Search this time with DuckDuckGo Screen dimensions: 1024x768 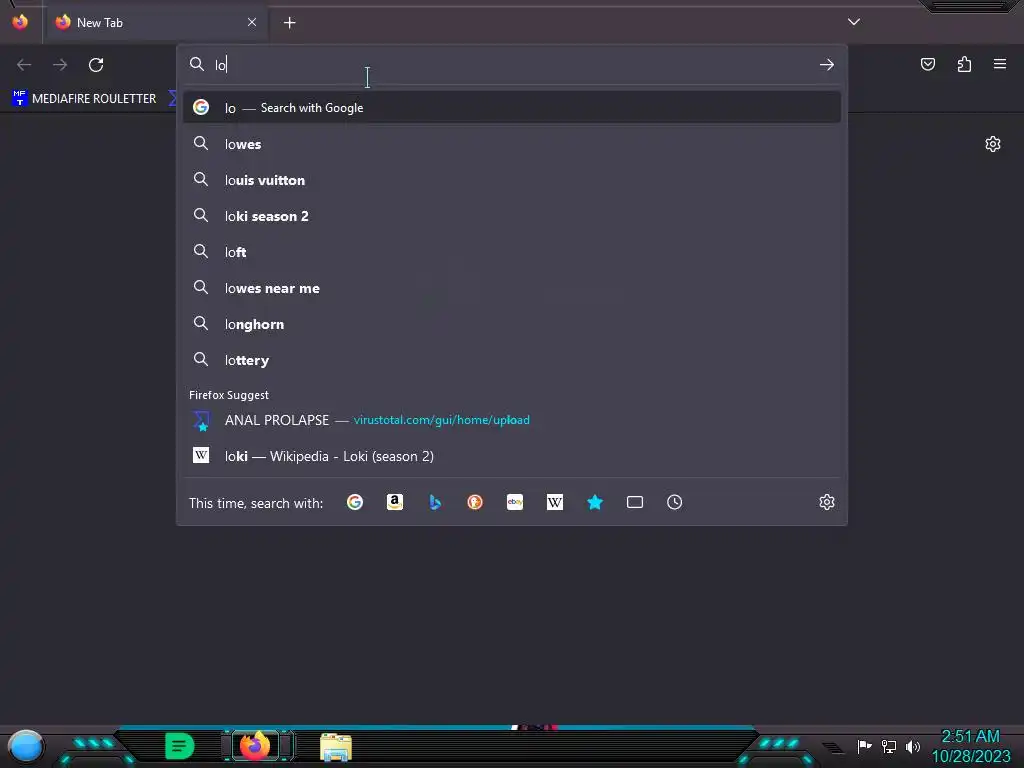[x=475, y=502]
